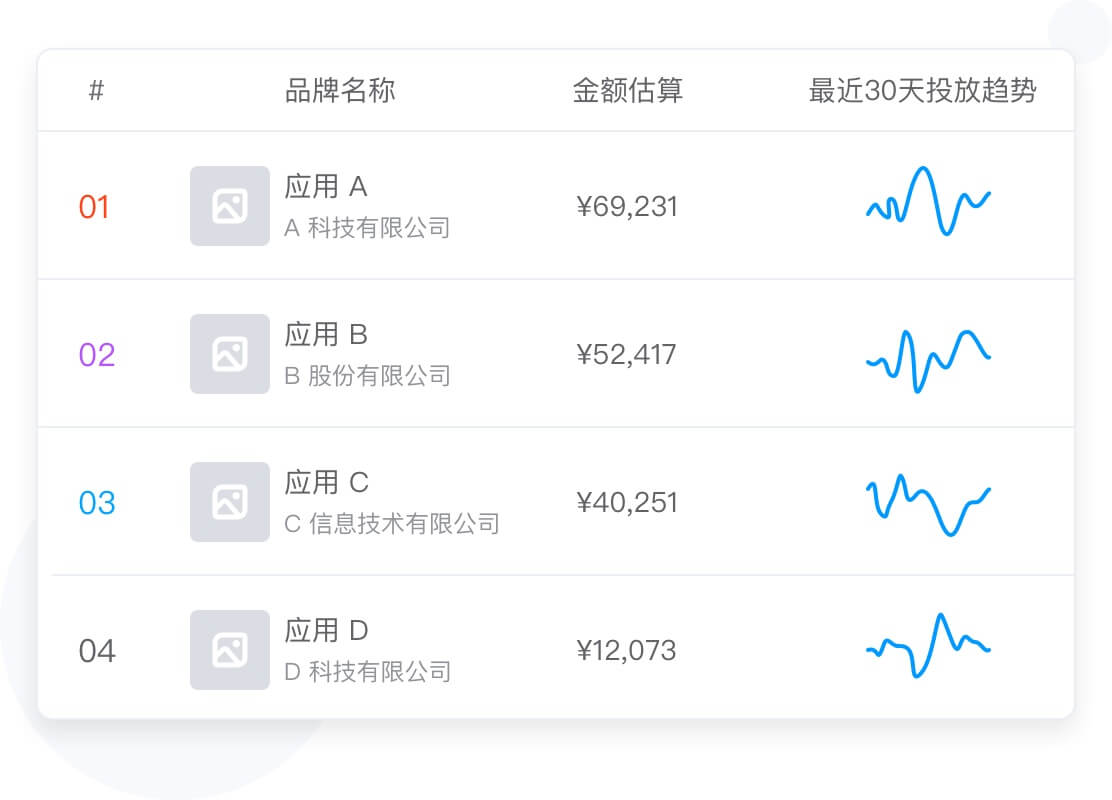Click the purple rank number 02
This screenshot has height=800, width=1112.
[97, 355]
